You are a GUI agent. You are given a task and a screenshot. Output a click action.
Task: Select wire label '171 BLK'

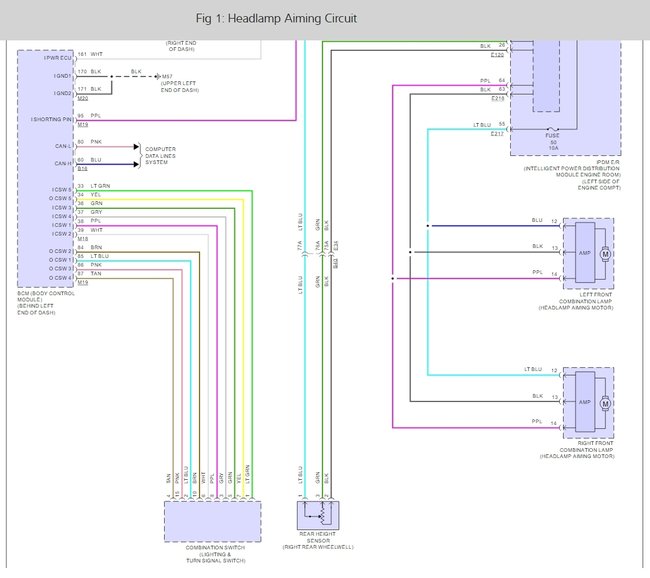(x=90, y=89)
